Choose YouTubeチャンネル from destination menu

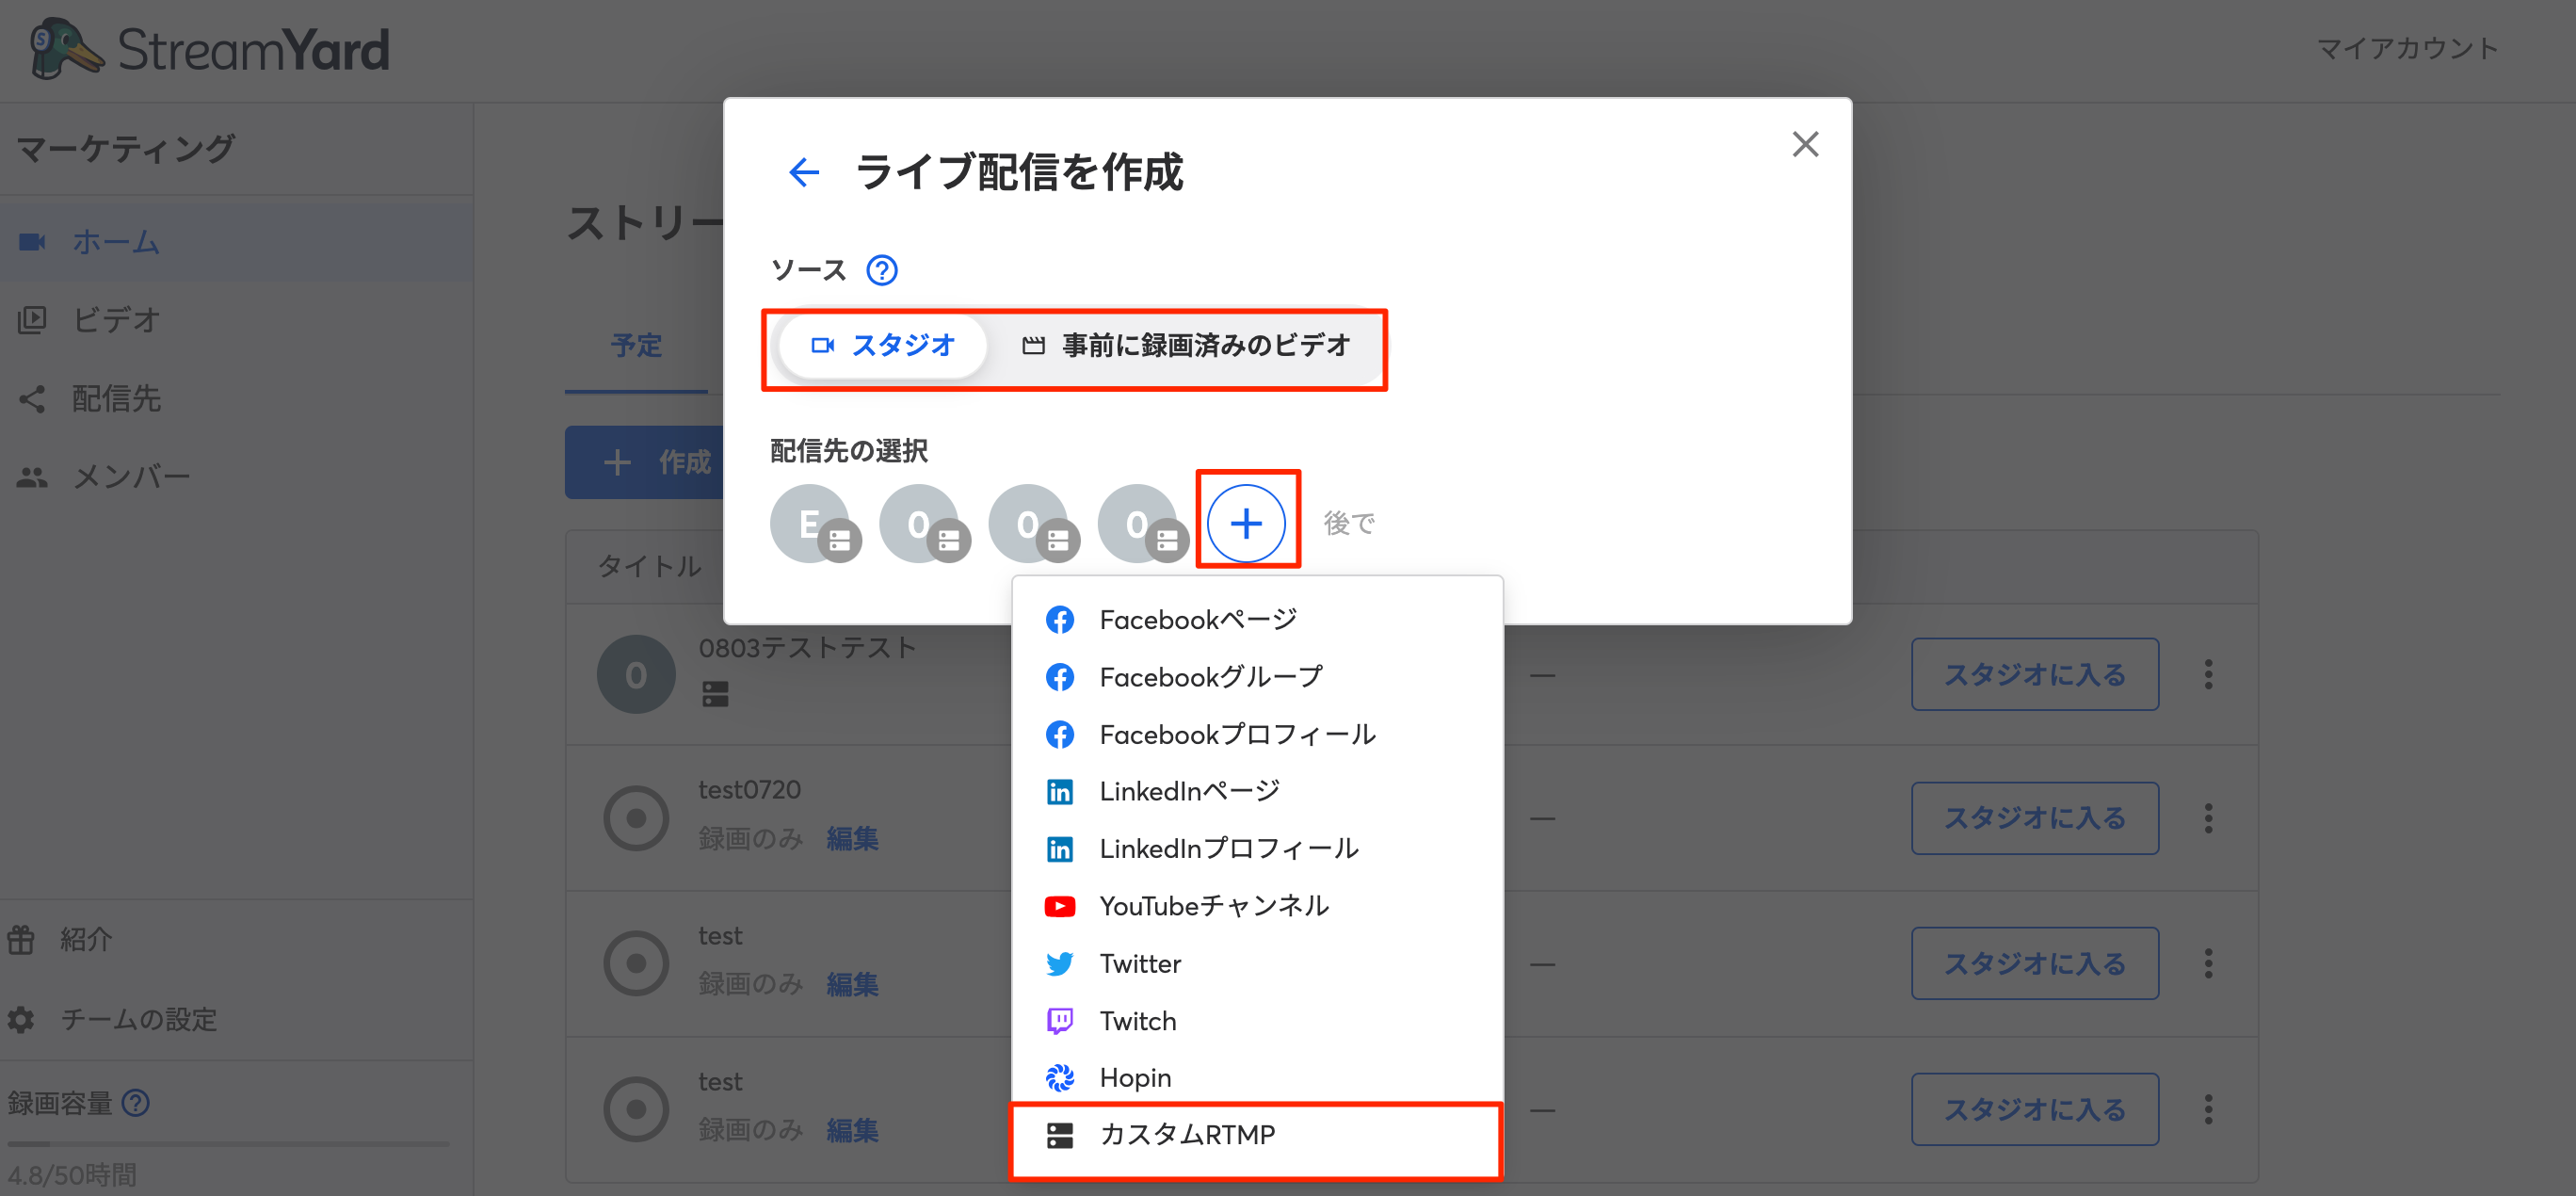click(1257, 906)
